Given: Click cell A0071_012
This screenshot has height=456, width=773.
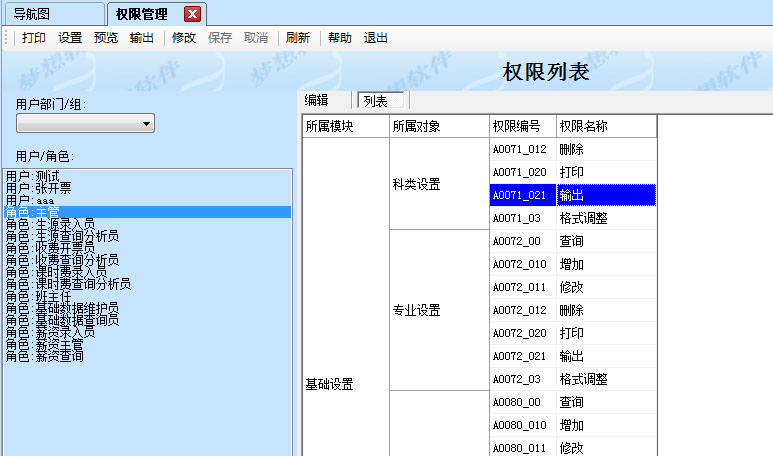Looking at the screenshot, I should click(x=523, y=149).
